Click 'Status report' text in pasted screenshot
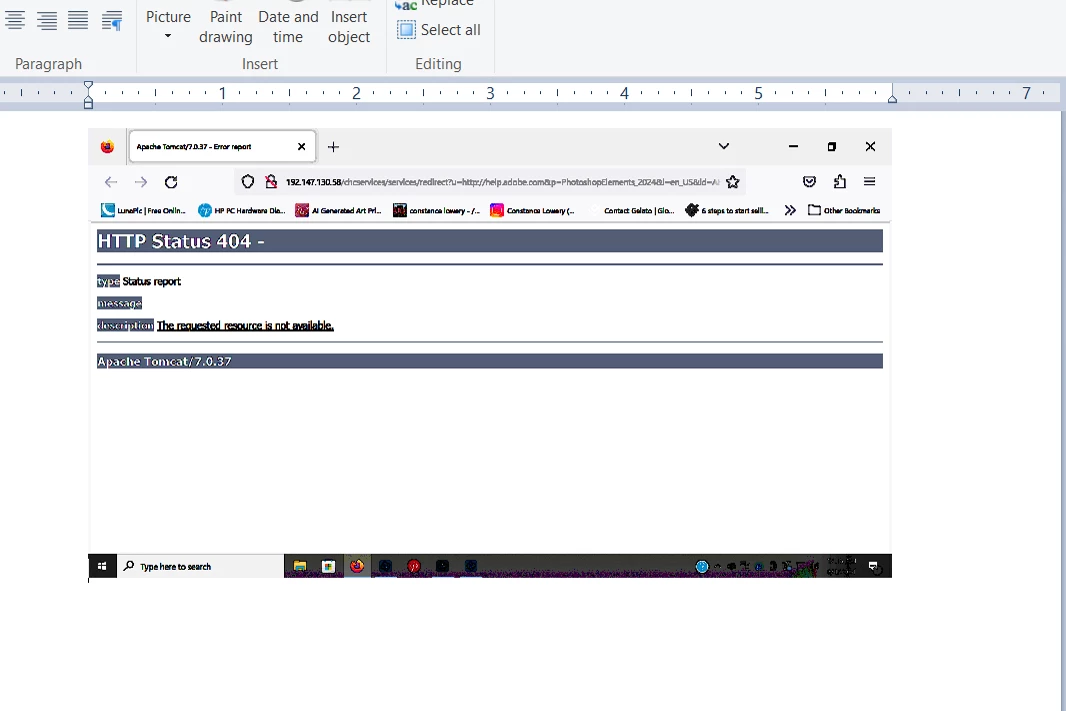 [152, 281]
